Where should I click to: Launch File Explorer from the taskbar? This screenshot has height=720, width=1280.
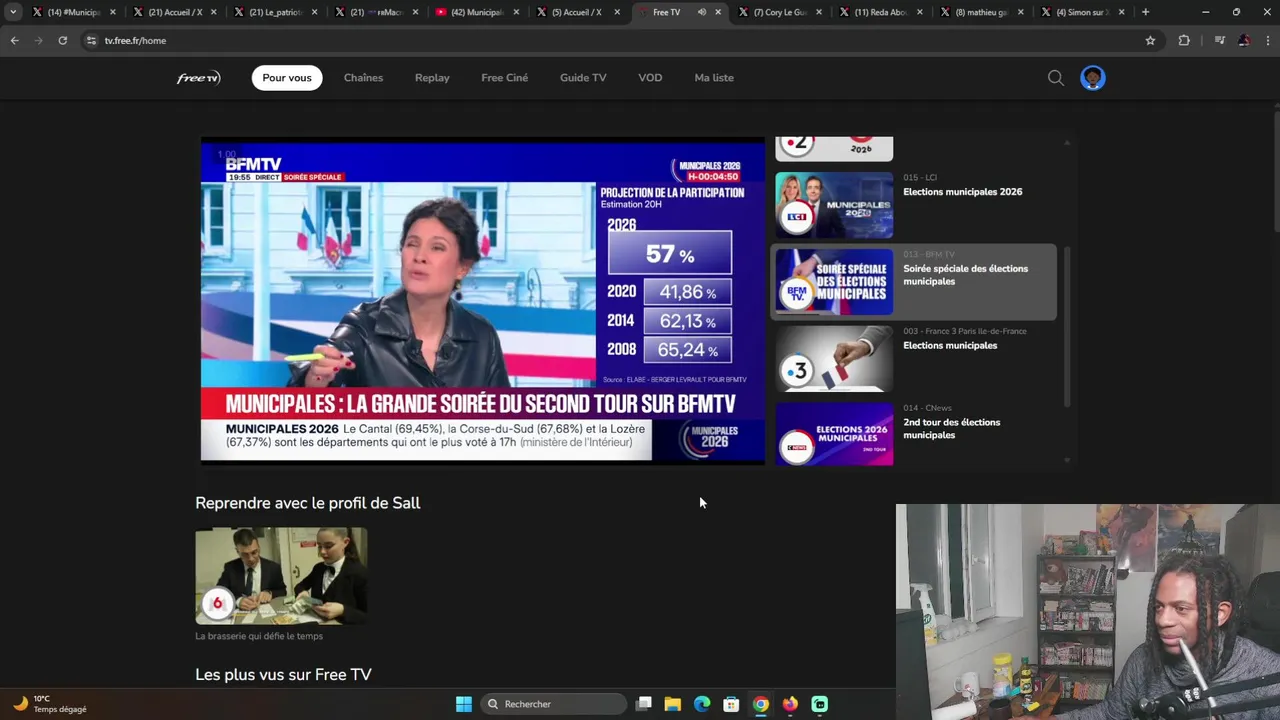tap(673, 704)
